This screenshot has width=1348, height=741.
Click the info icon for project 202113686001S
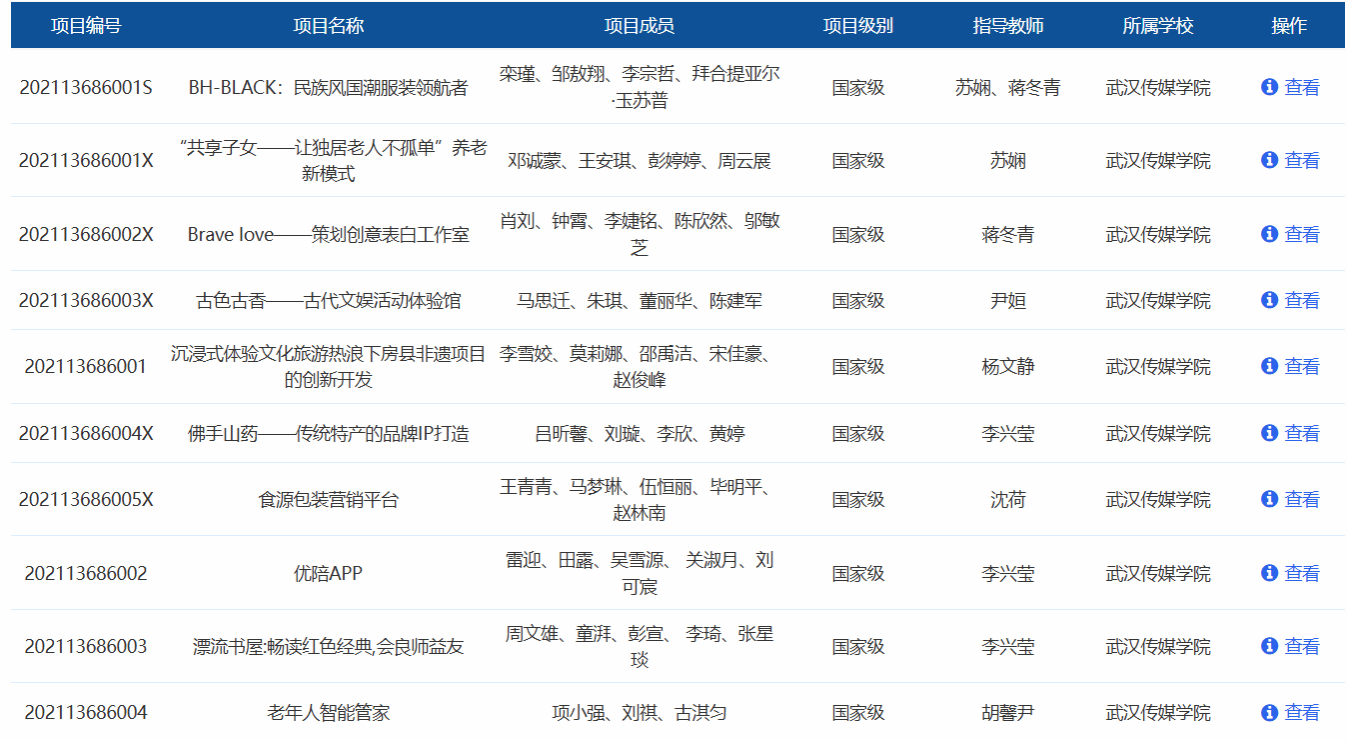(1269, 87)
